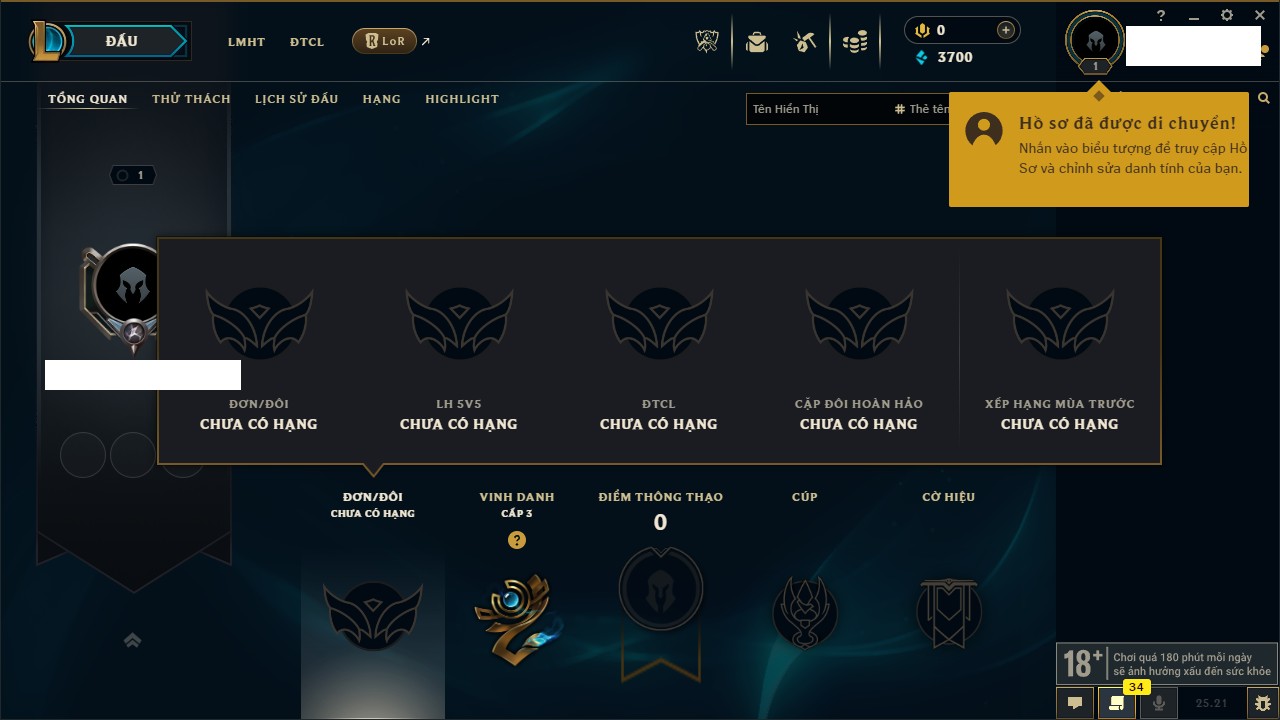Switch to the LỊCH SỬ ĐẤU tab
Screen dimensions: 1280x720
pyautogui.click(x=296, y=99)
